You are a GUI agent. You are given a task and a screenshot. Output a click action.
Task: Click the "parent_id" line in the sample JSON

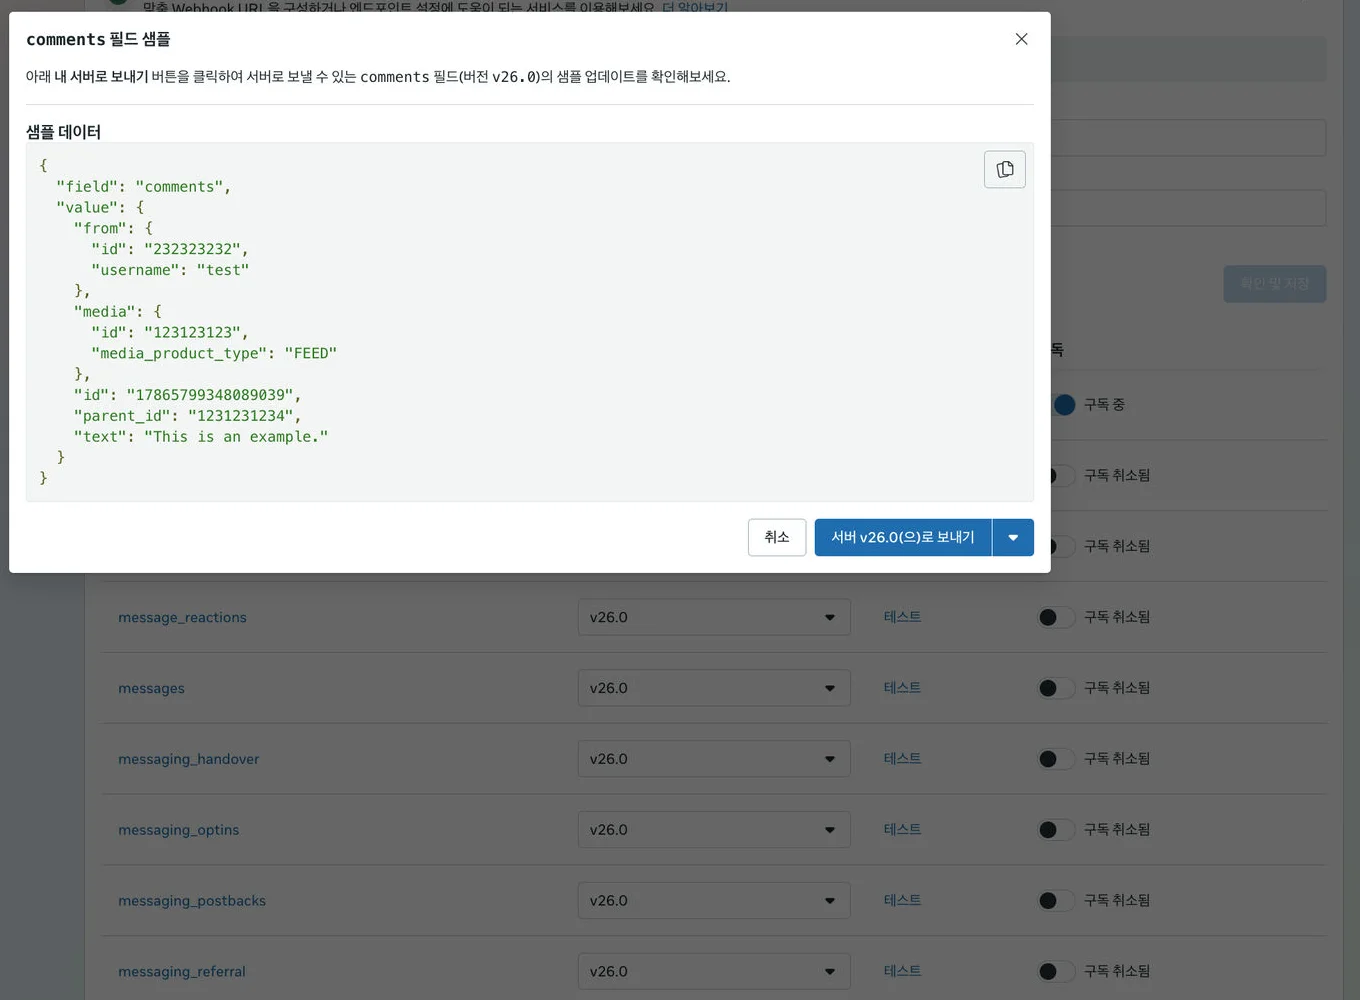187,416
